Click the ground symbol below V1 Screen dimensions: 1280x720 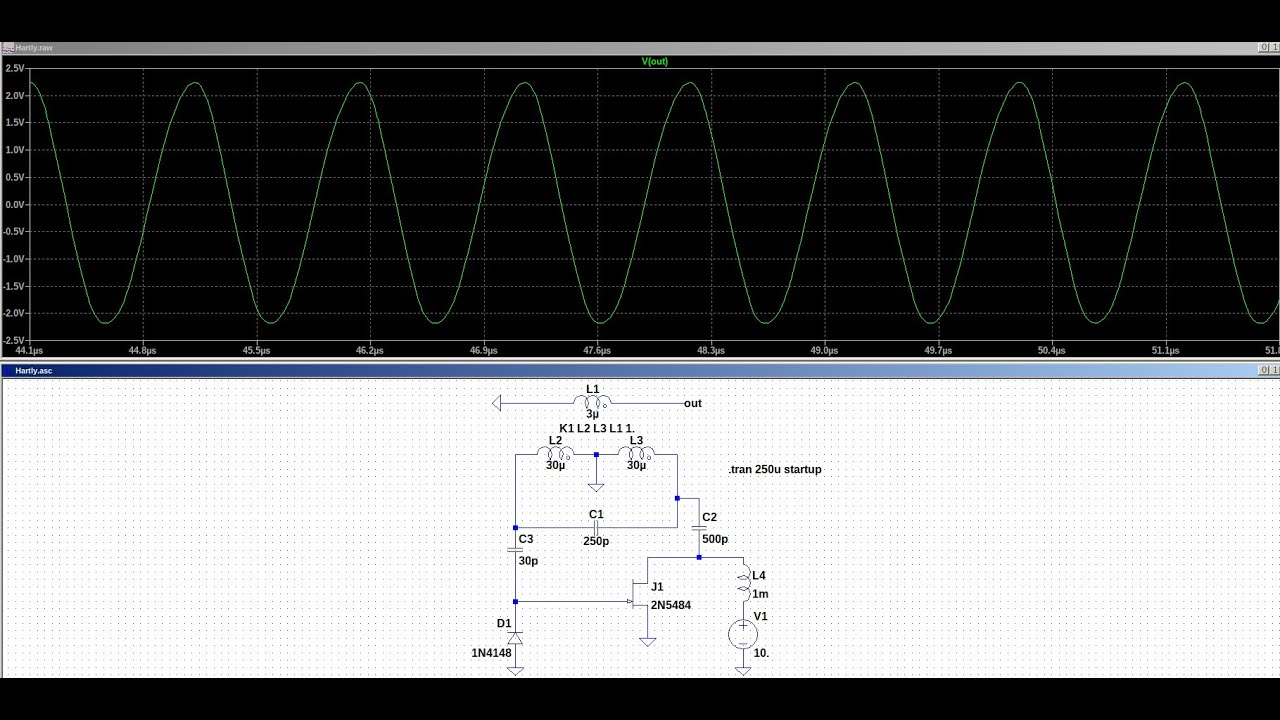pyautogui.click(x=743, y=671)
